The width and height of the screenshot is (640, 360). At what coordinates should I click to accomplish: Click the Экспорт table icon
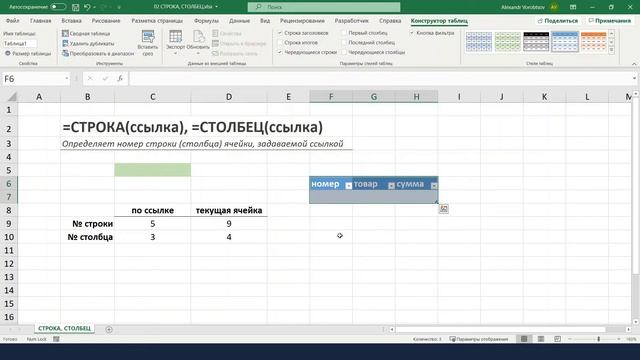click(176, 37)
